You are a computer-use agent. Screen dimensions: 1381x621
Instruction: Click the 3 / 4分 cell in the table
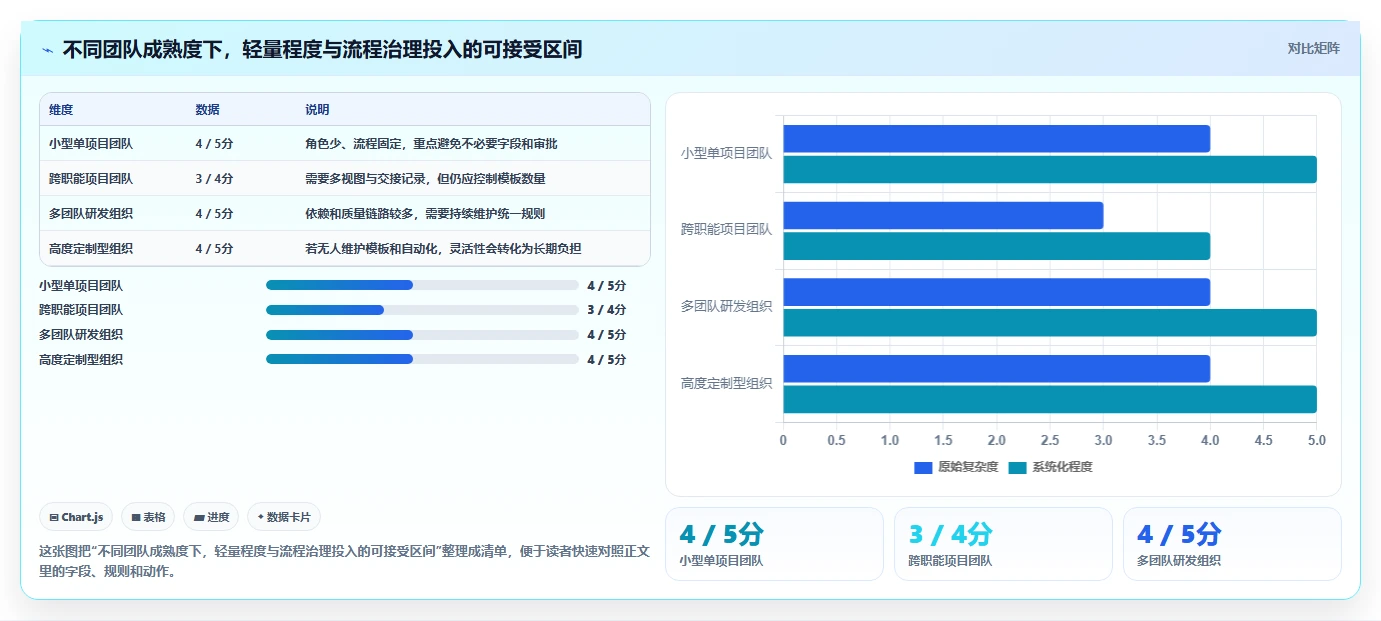click(214, 179)
